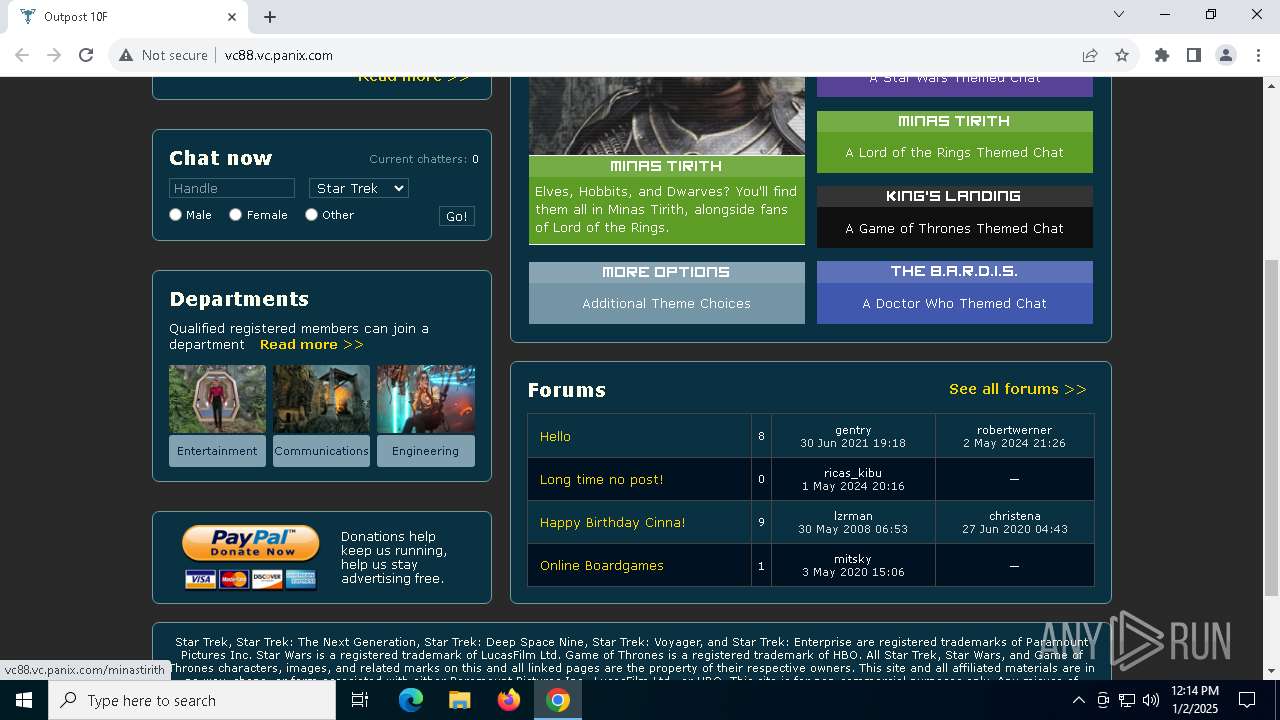Open the Star Trek chat theme dropdown
Viewport: 1280px width, 720px height.
(359, 188)
